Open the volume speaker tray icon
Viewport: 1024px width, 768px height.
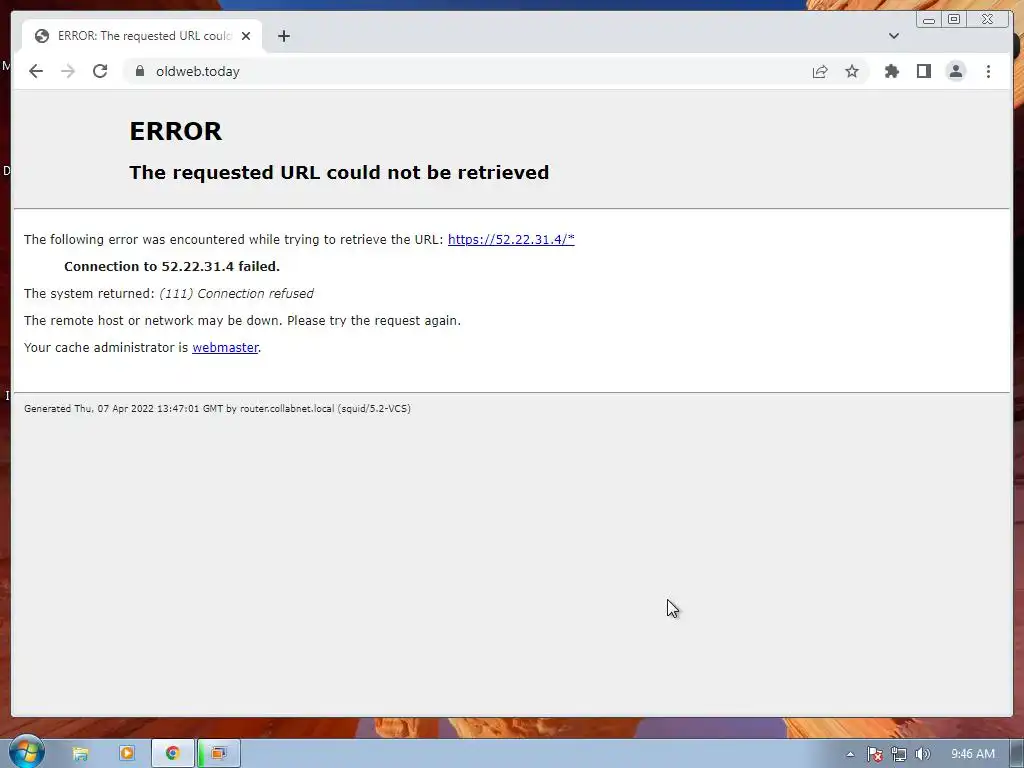(x=923, y=754)
